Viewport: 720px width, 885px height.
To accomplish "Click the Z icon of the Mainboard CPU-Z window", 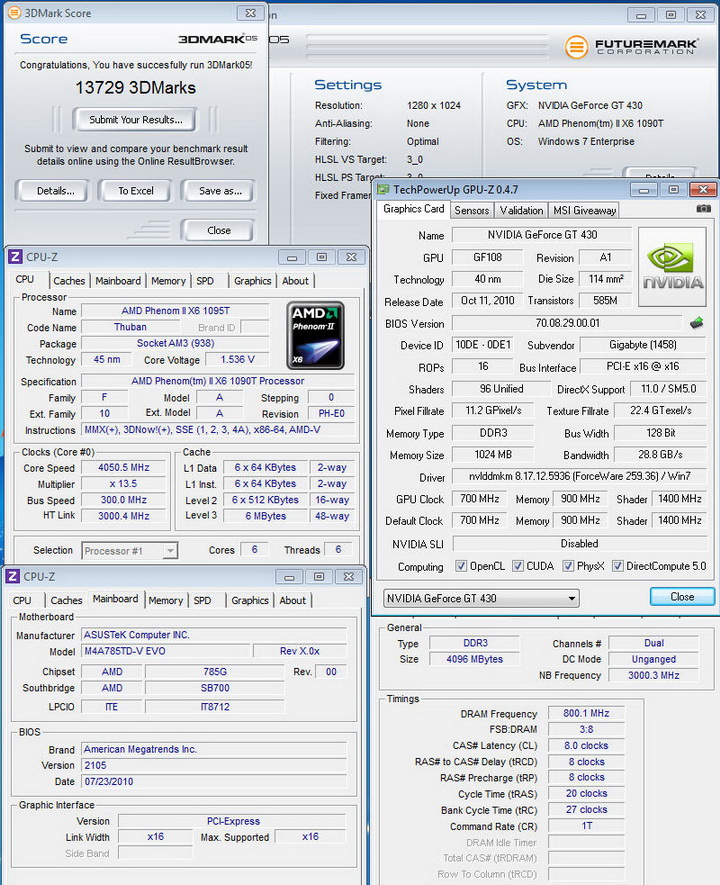I will (x=13, y=577).
